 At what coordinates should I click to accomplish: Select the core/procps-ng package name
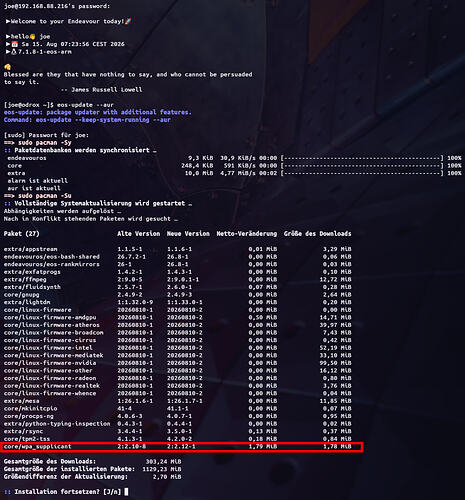click(29, 416)
